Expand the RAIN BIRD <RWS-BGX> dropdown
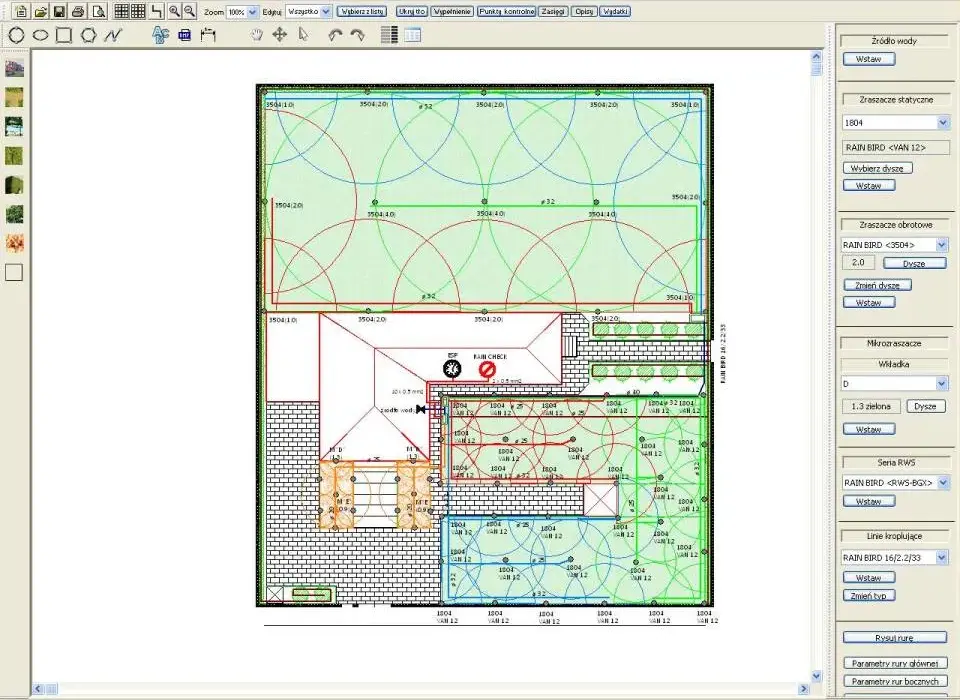960x700 pixels. [943, 483]
